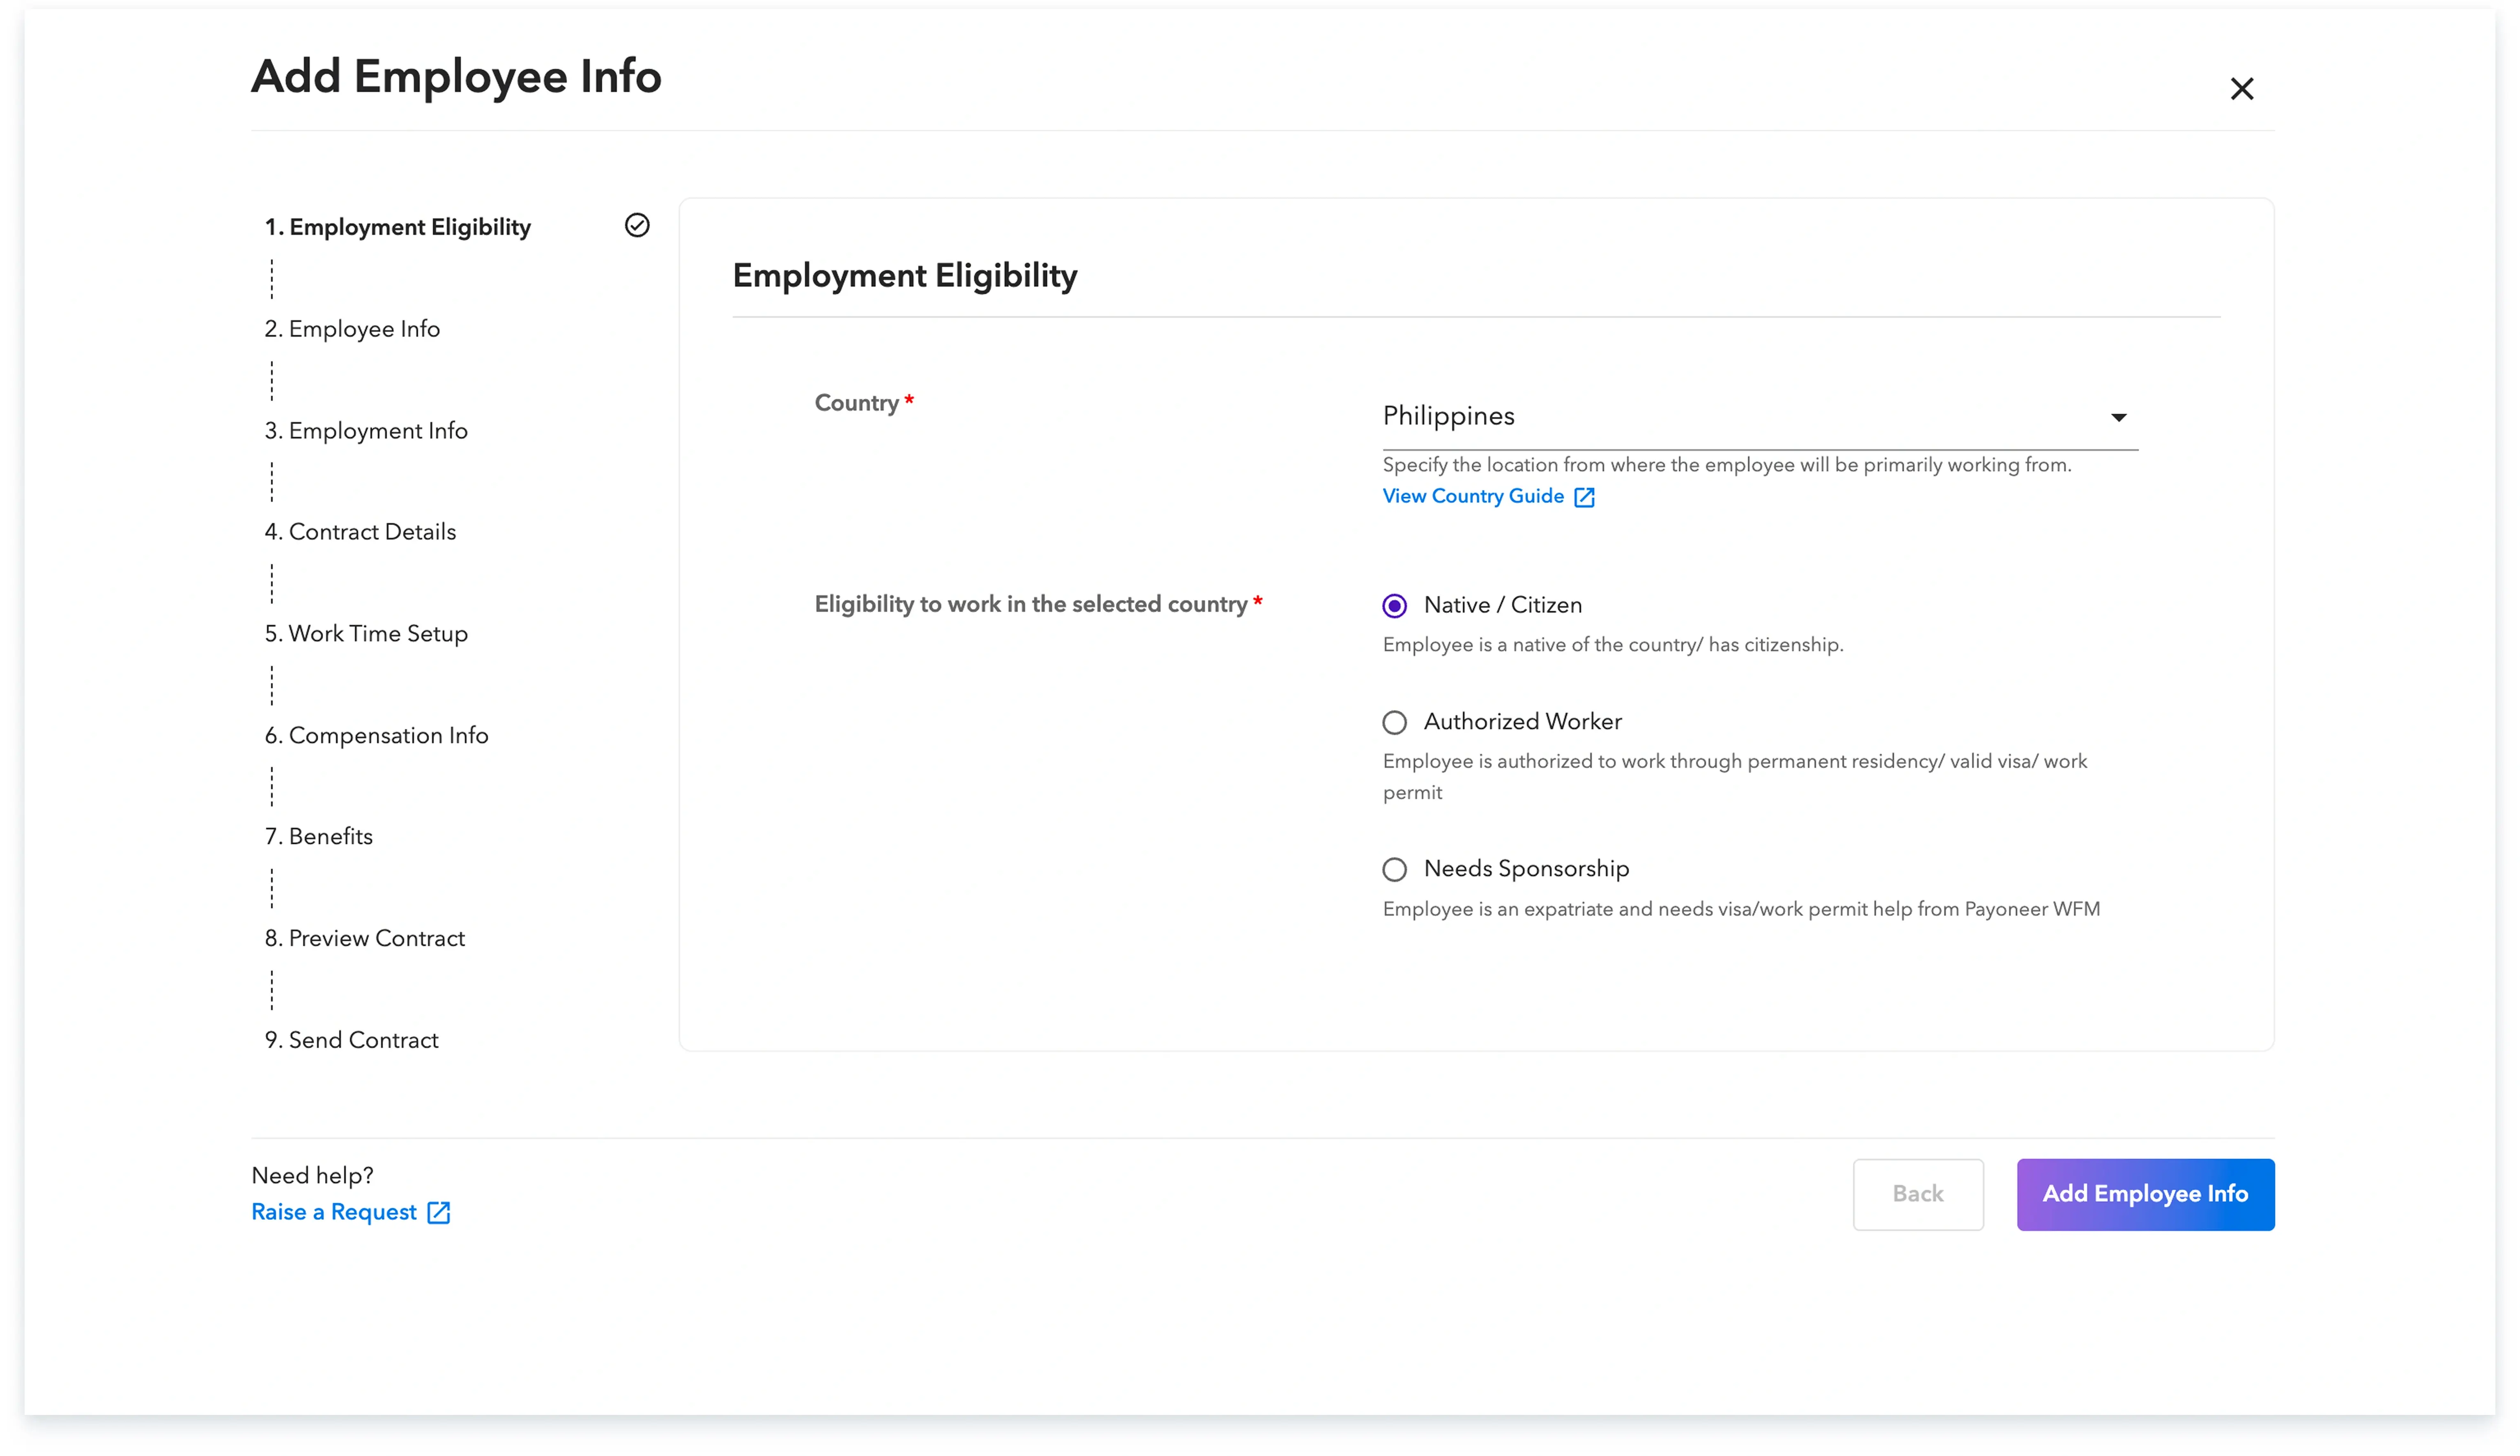Open Country Guide via the external link icon

pyautogui.click(x=1584, y=496)
